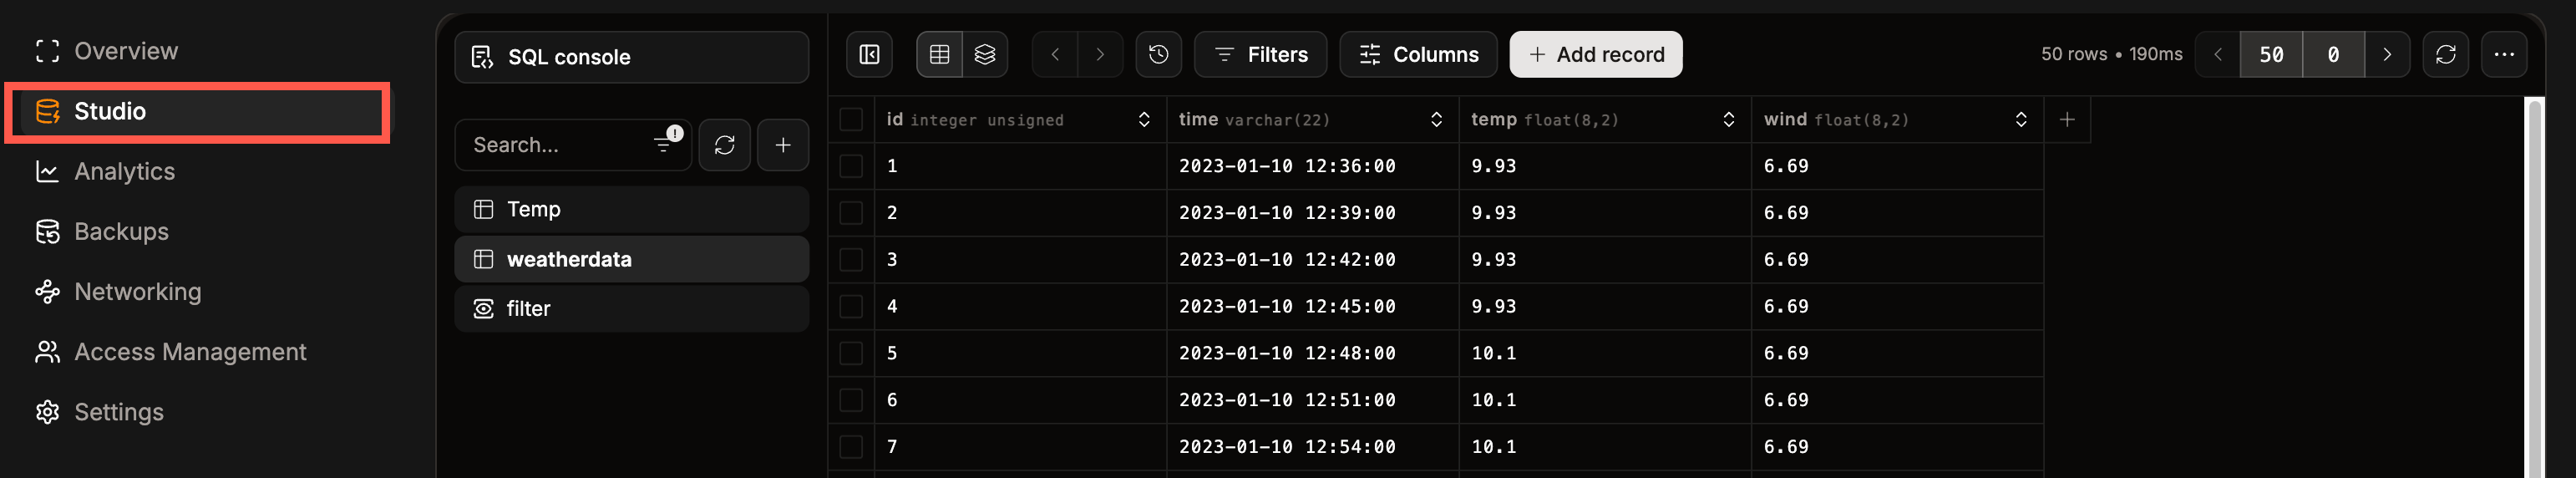The width and height of the screenshot is (2576, 478).
Task: Click the vertical scrollbar of the table
Action: pyautogui.click(x=2535, y=288)
